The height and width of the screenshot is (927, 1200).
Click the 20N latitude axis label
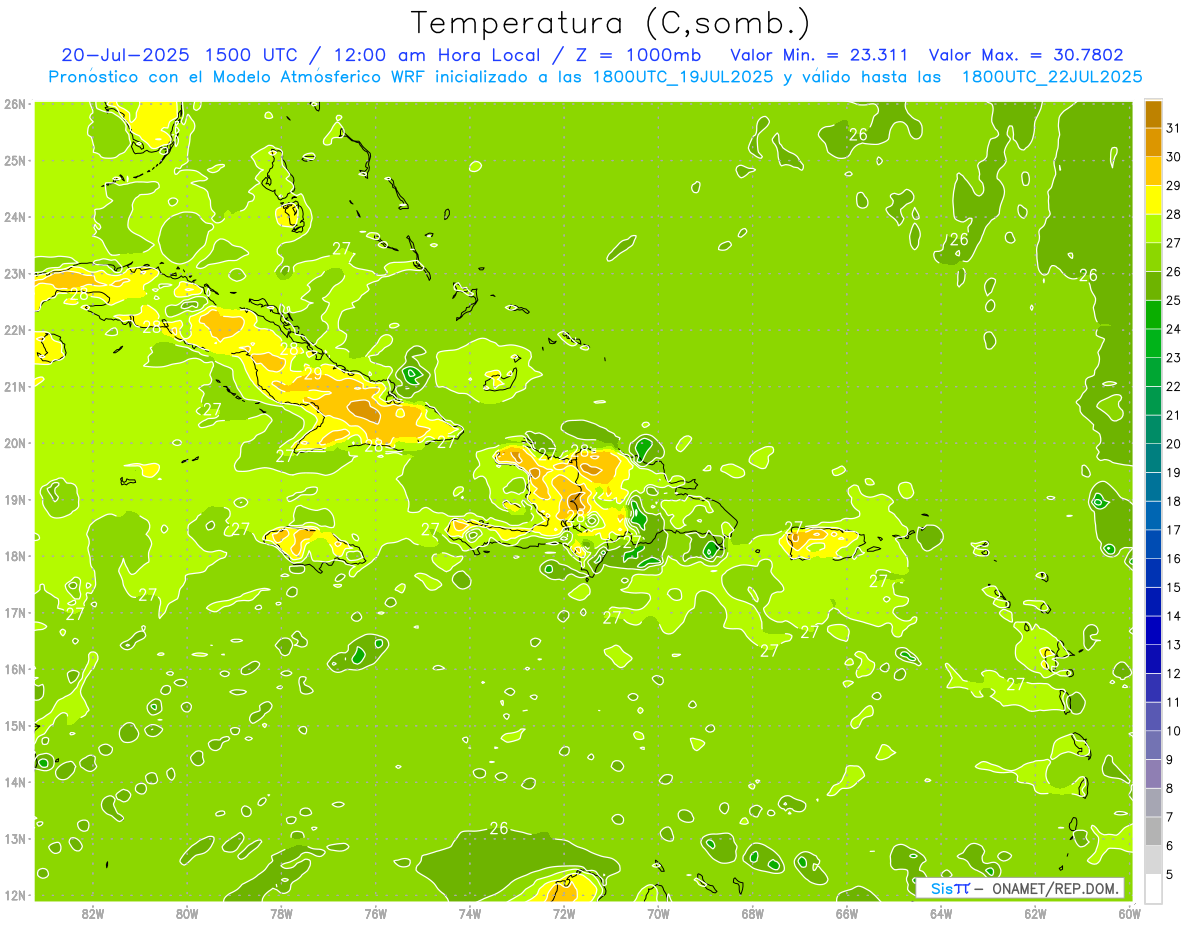(x=15, y=442)
